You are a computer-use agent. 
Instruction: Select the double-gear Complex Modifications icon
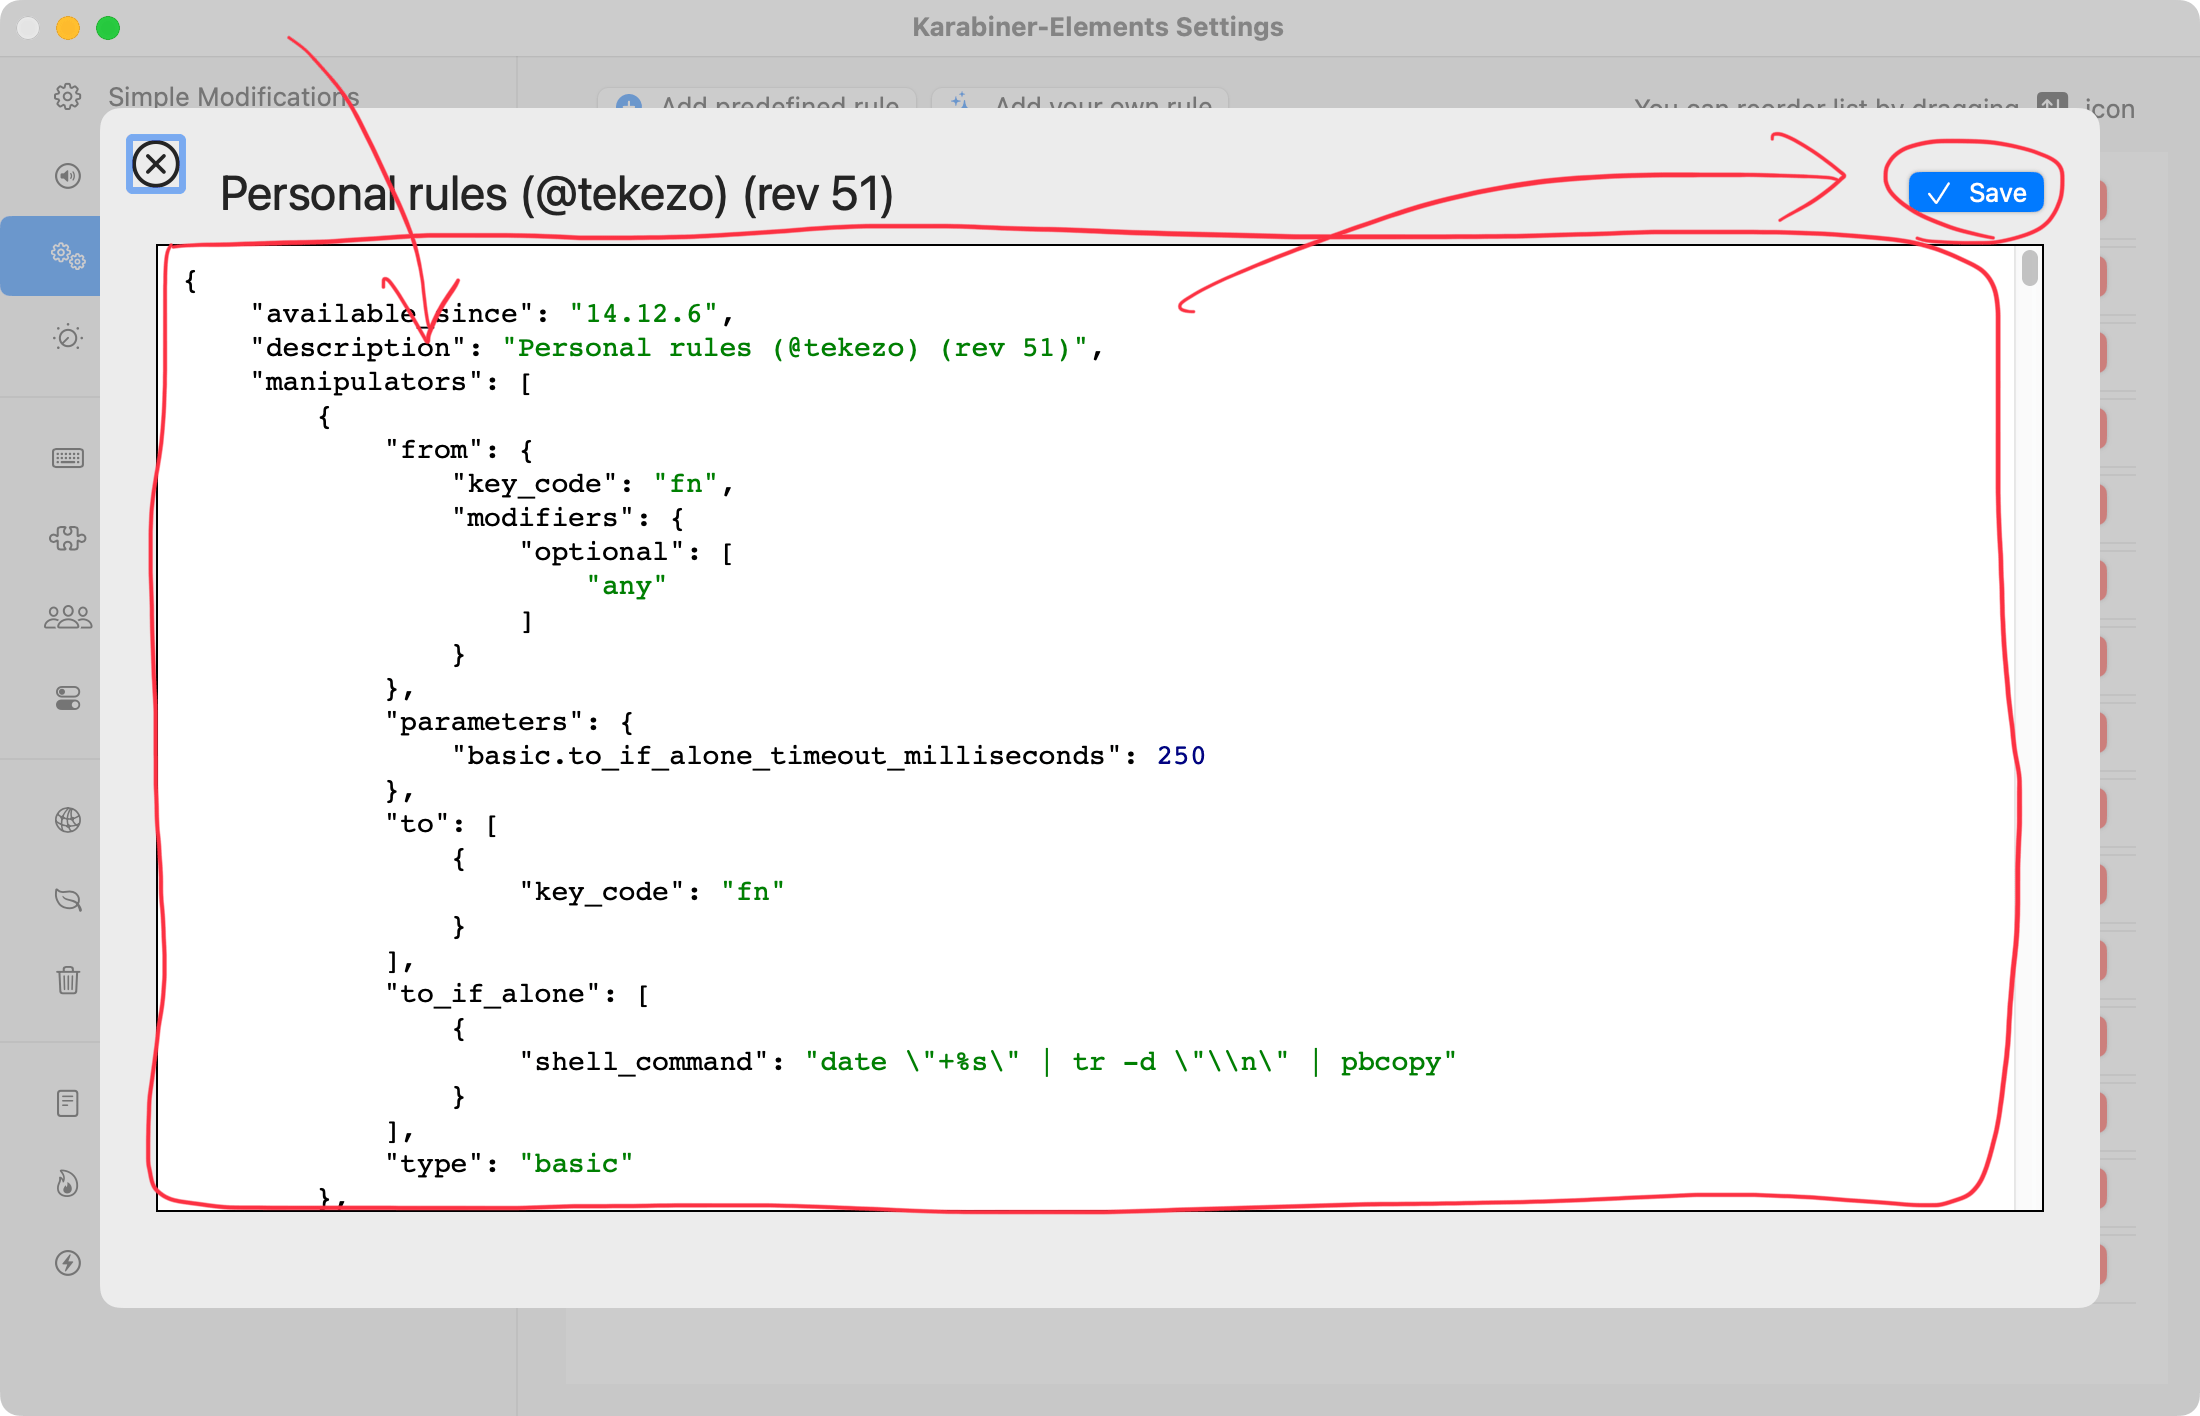click(x=67, y=256)
